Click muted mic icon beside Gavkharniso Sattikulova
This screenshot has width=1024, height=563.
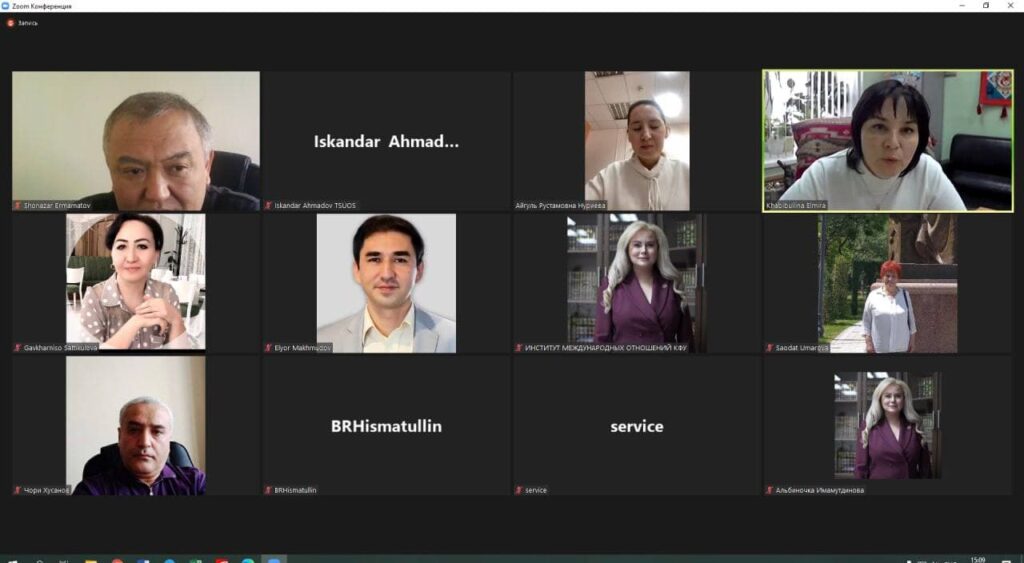pos(18,348)
